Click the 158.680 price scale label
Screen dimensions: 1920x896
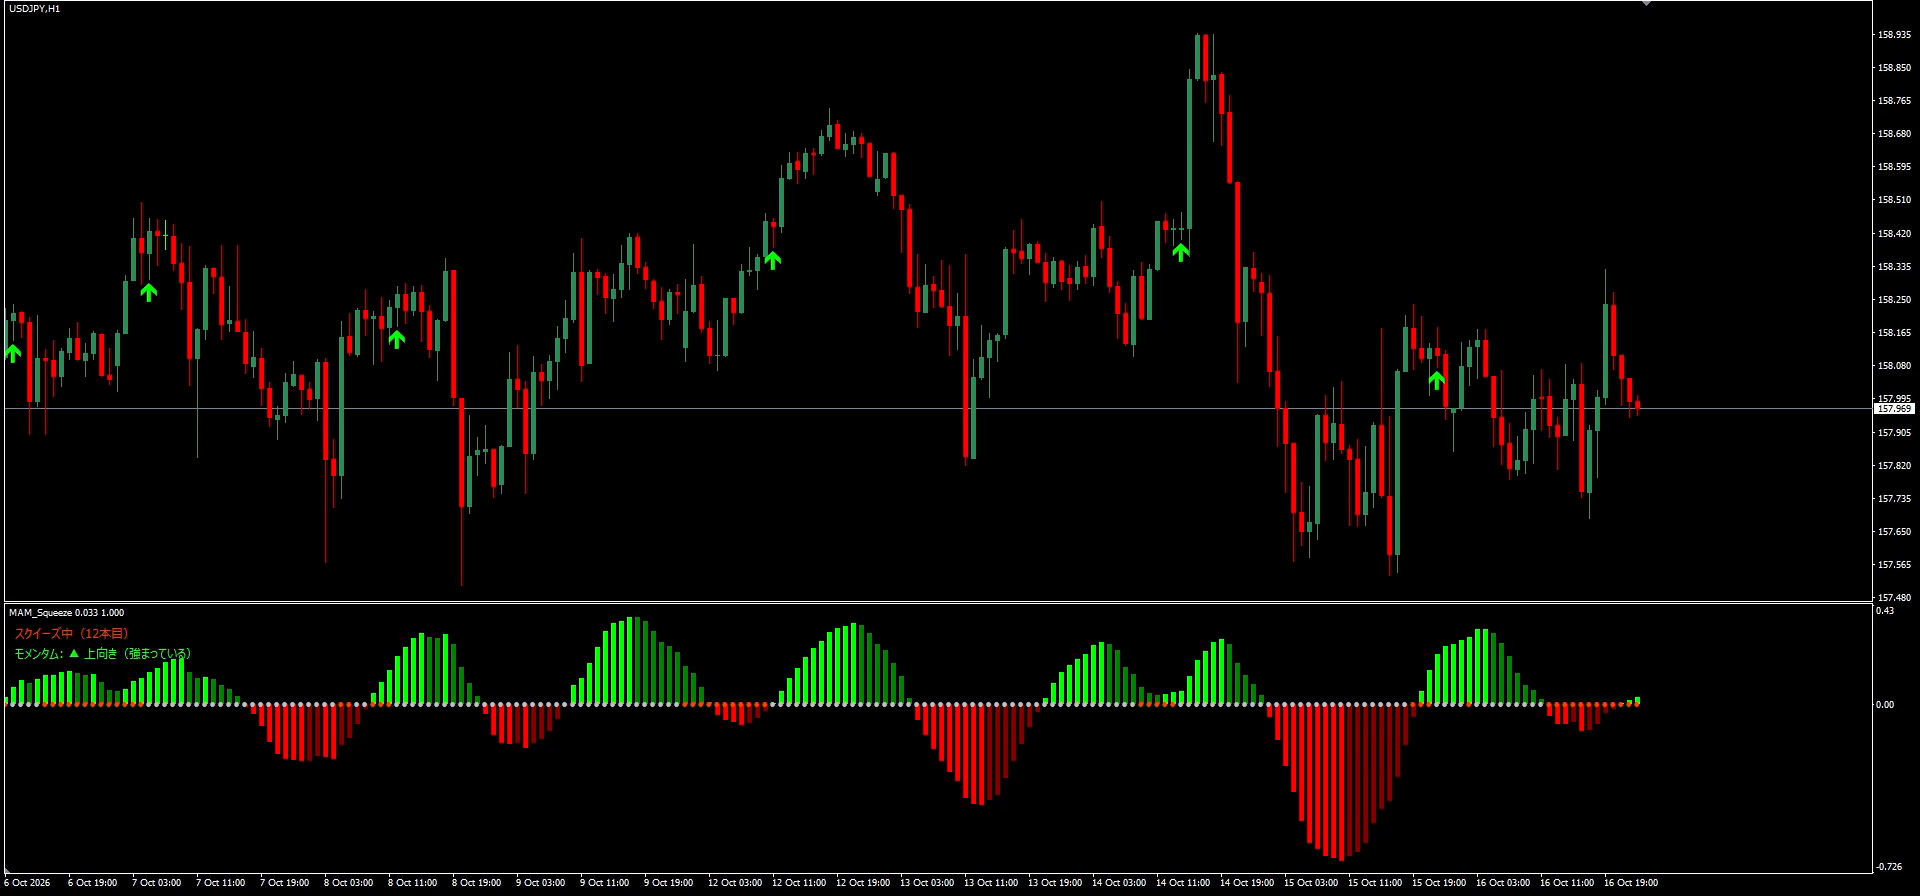1894,134
